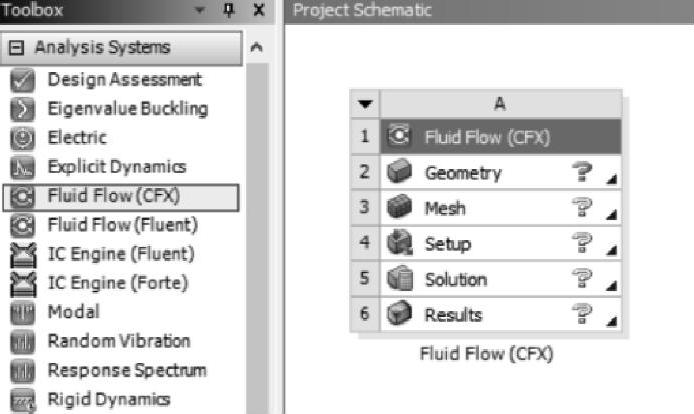Select Fluid Flow (CFX) in Toolbox
694x414 pixels.
[x=120, y=196]
